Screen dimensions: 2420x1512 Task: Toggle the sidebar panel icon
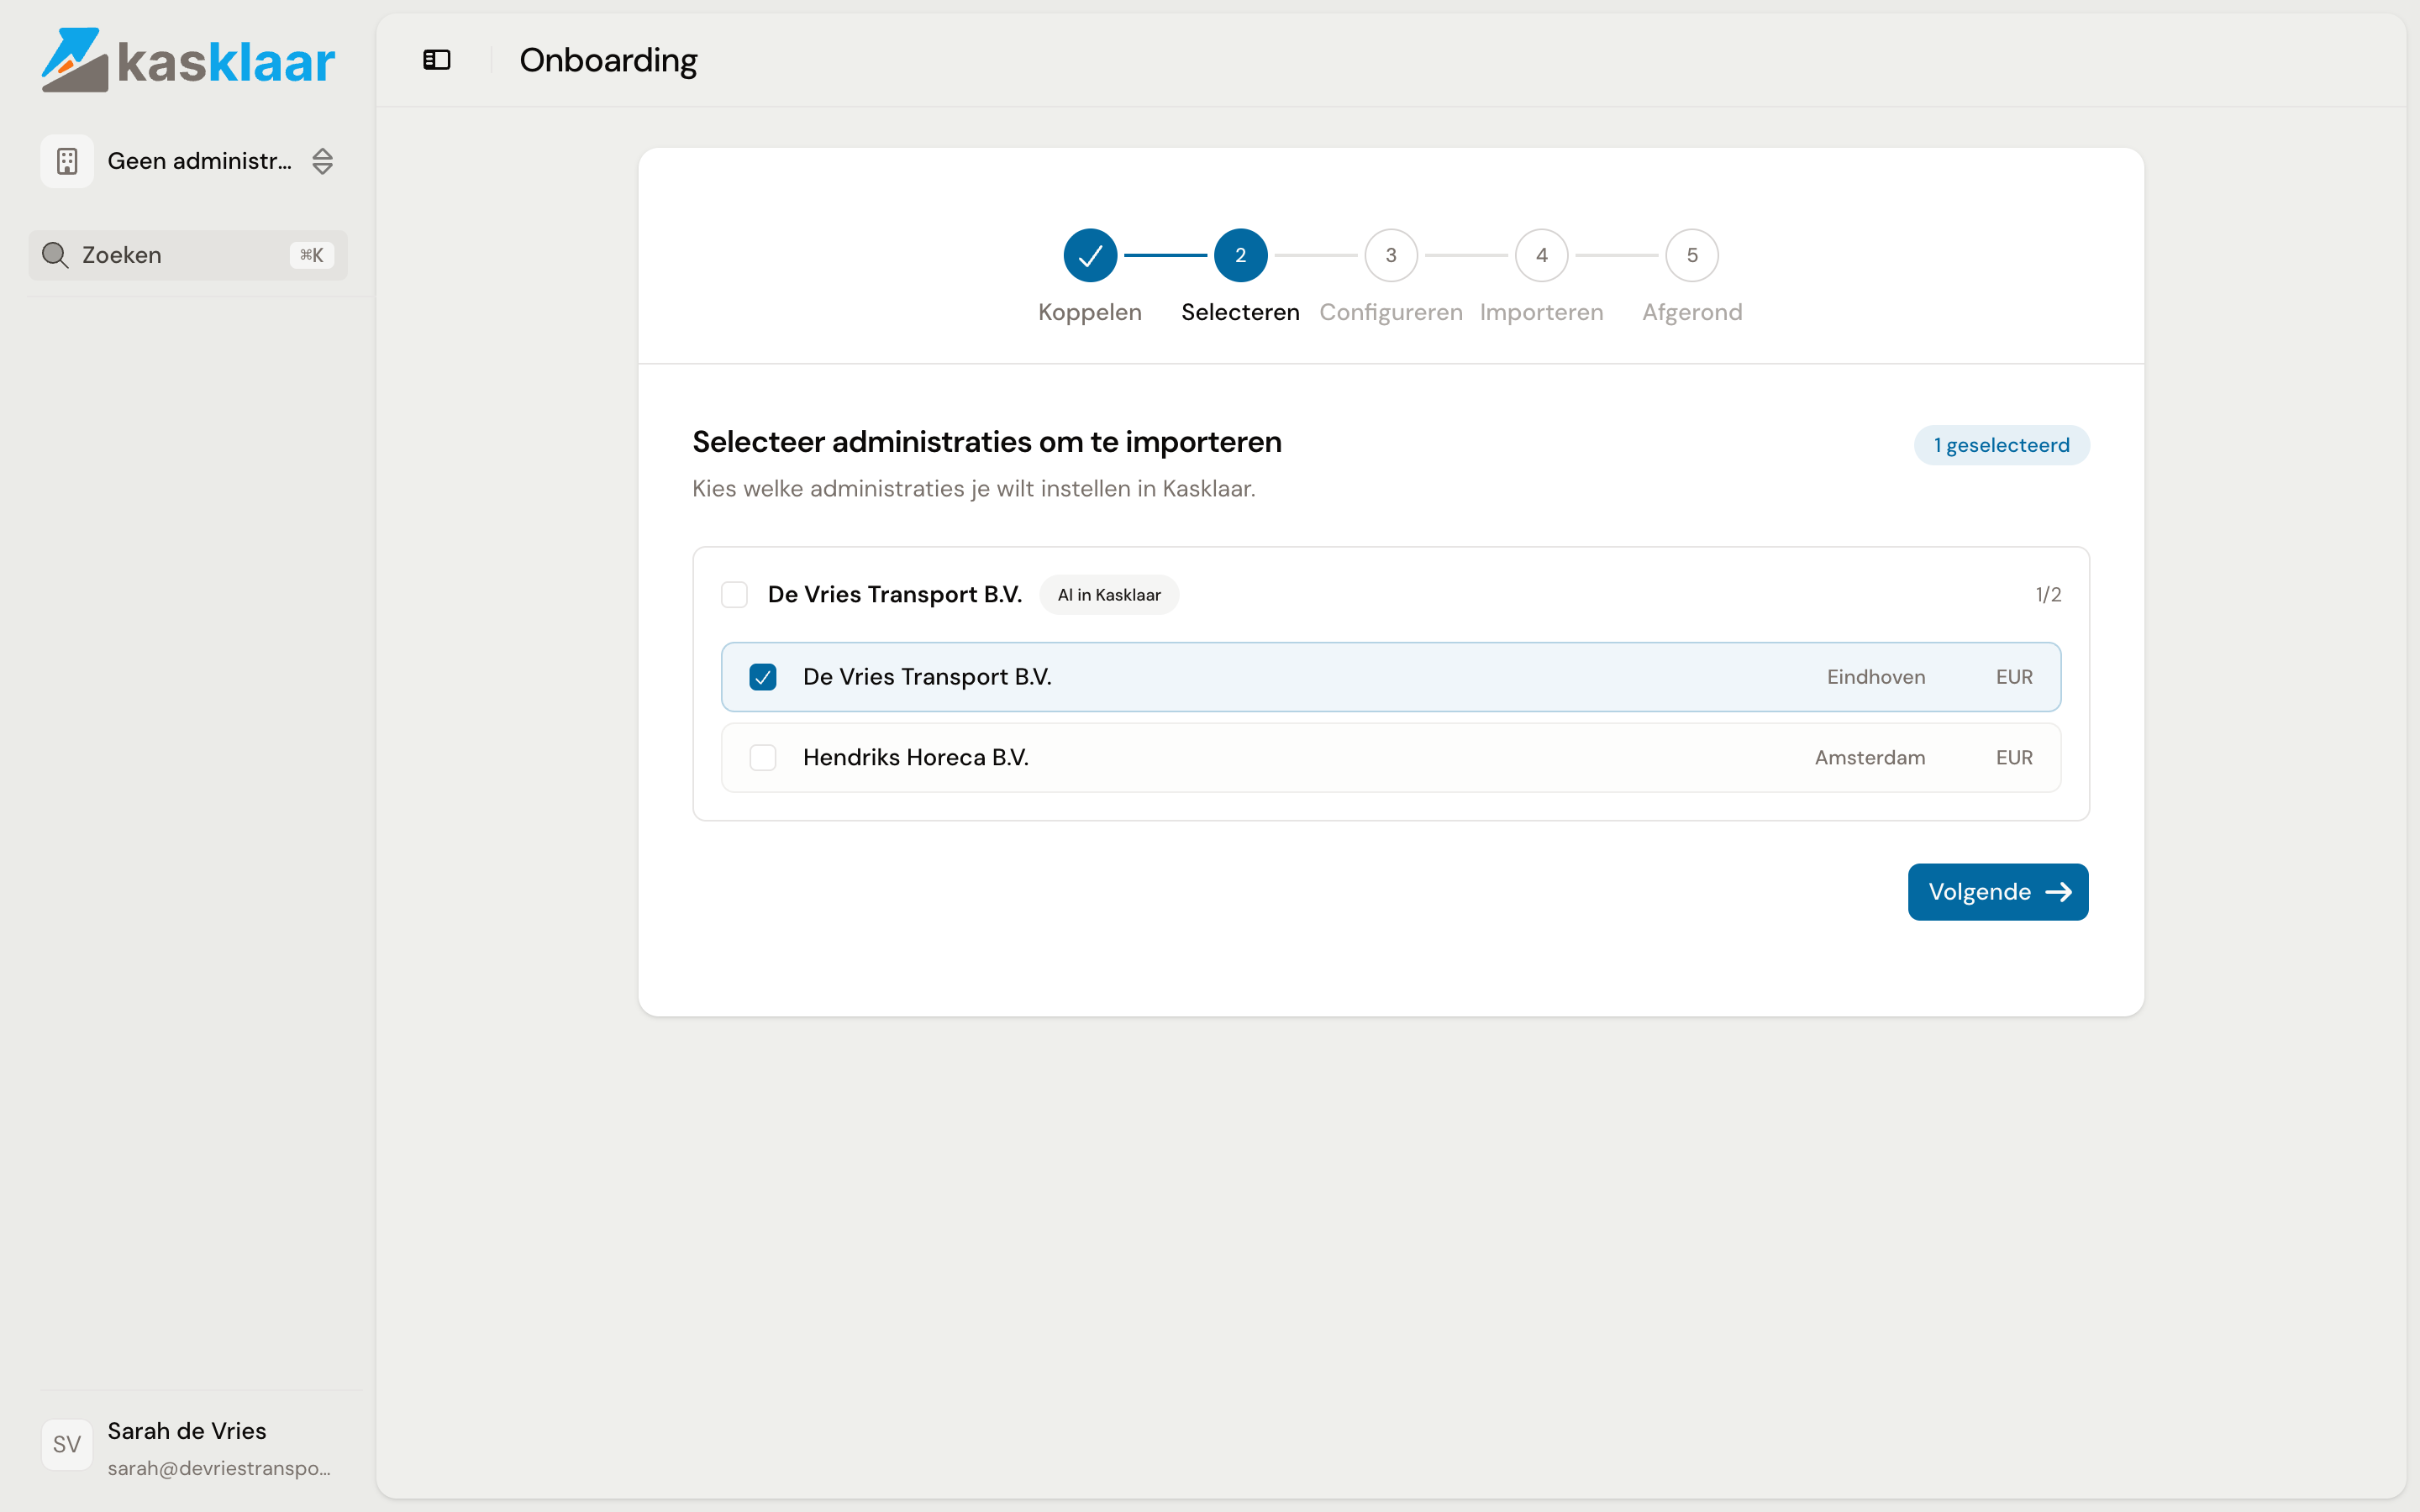[437, 60]
